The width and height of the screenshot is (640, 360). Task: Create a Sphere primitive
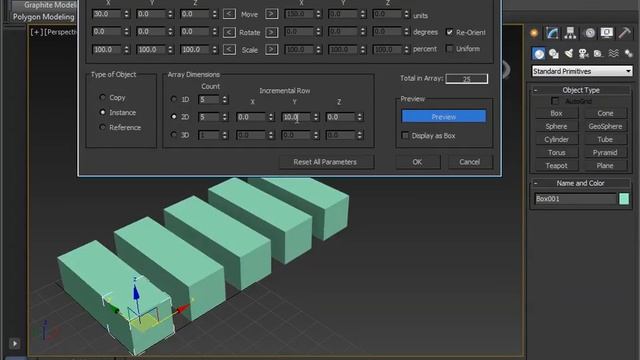[556, 126]
